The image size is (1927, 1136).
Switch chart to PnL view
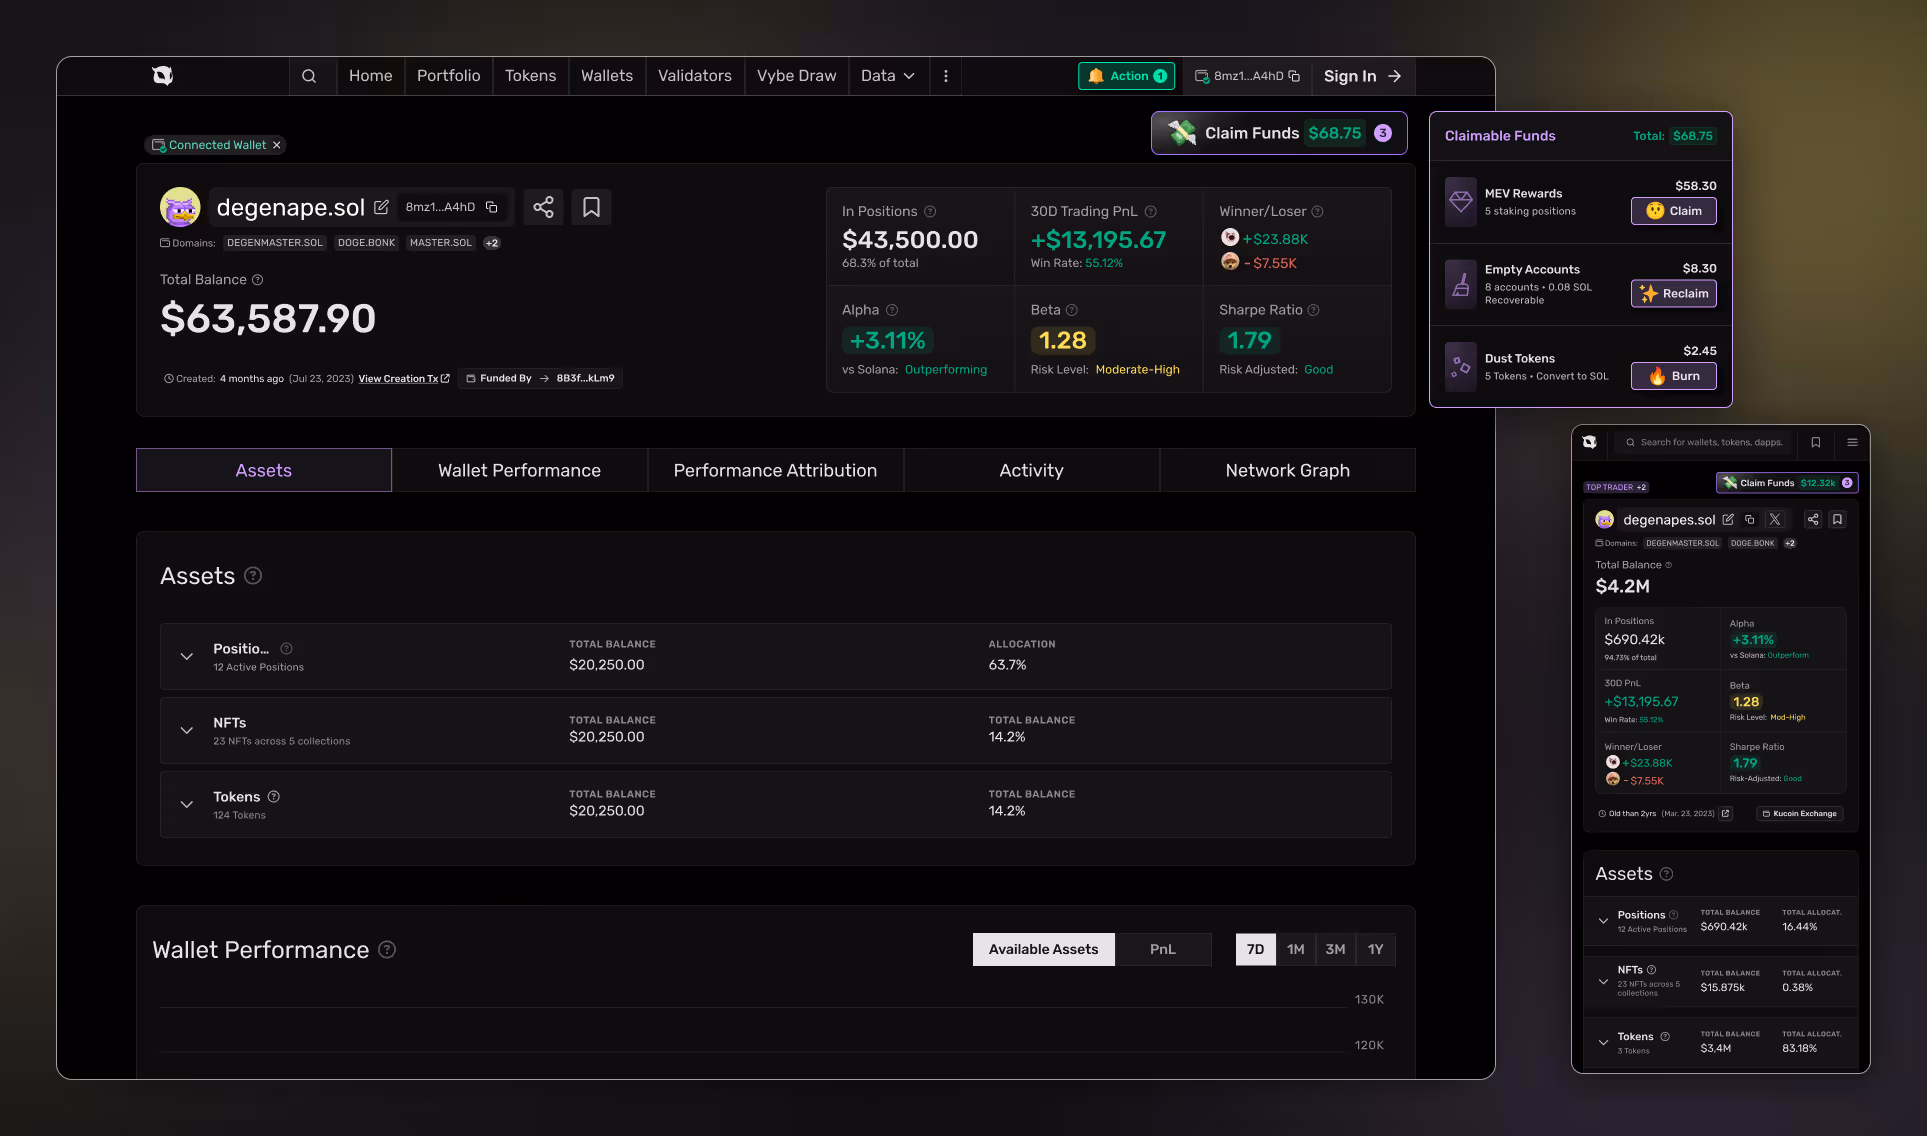pos(1162,949)
